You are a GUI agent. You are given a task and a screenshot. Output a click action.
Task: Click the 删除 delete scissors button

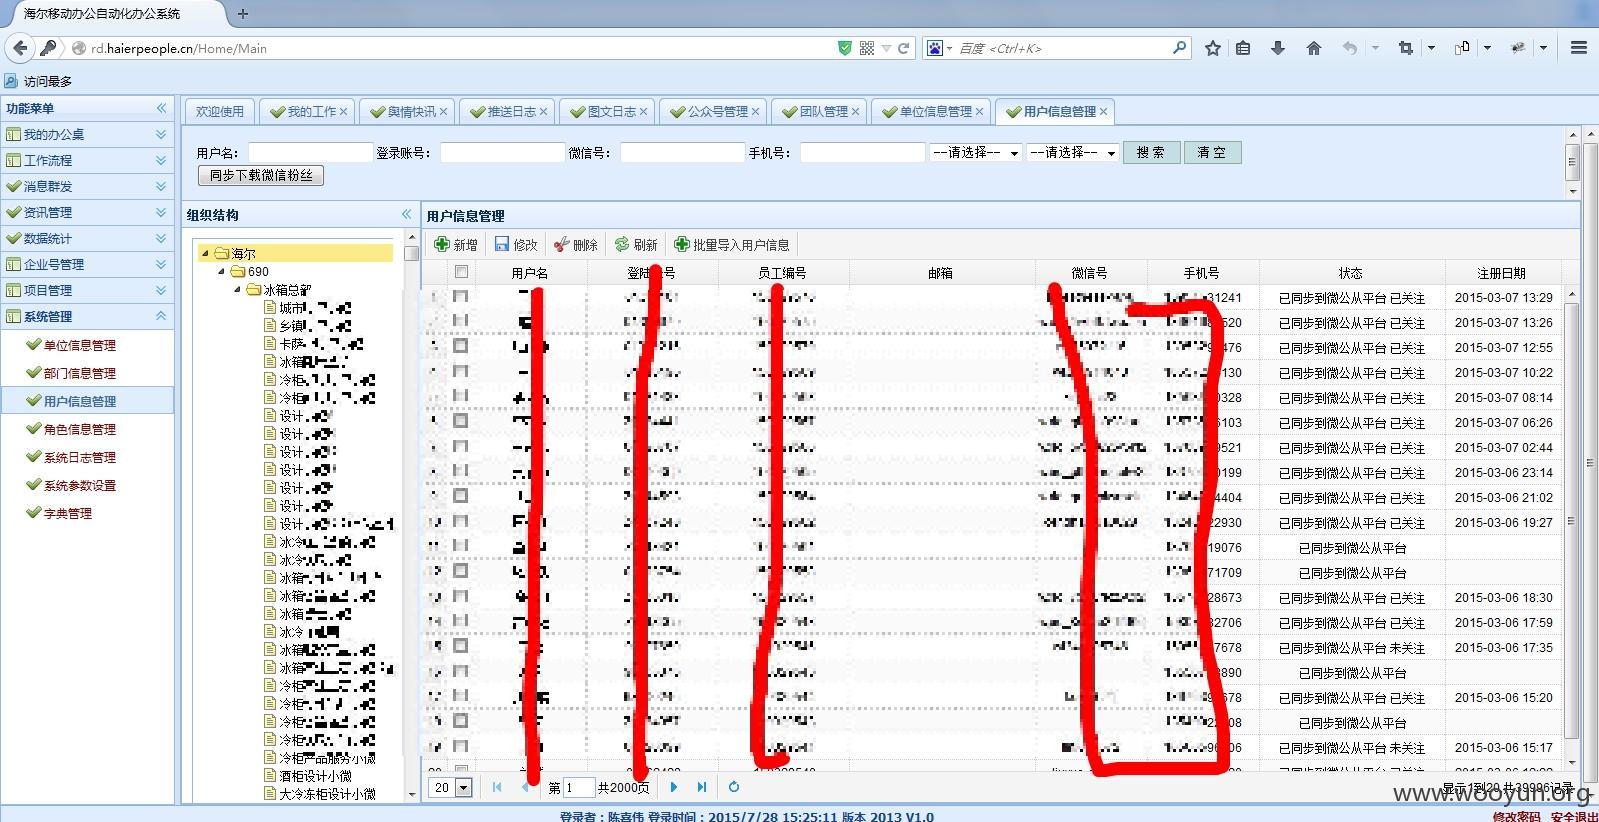point(576,244)
